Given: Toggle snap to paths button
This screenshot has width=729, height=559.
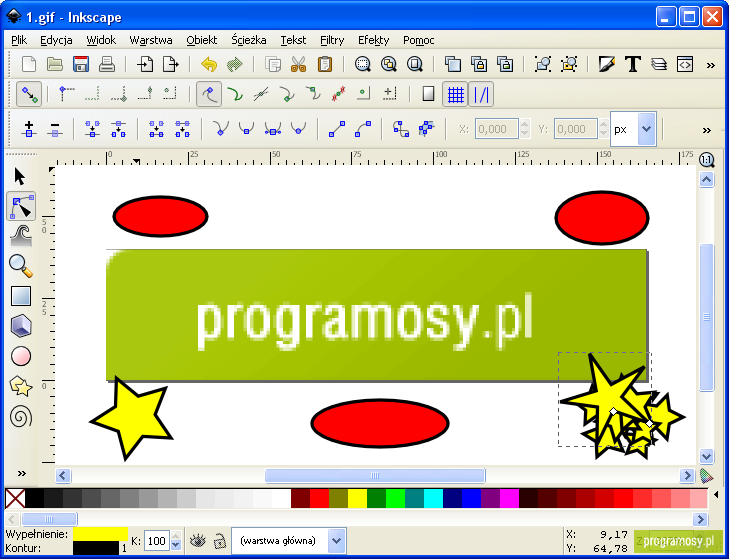Looking at the screenshot, I should point(235,94).
